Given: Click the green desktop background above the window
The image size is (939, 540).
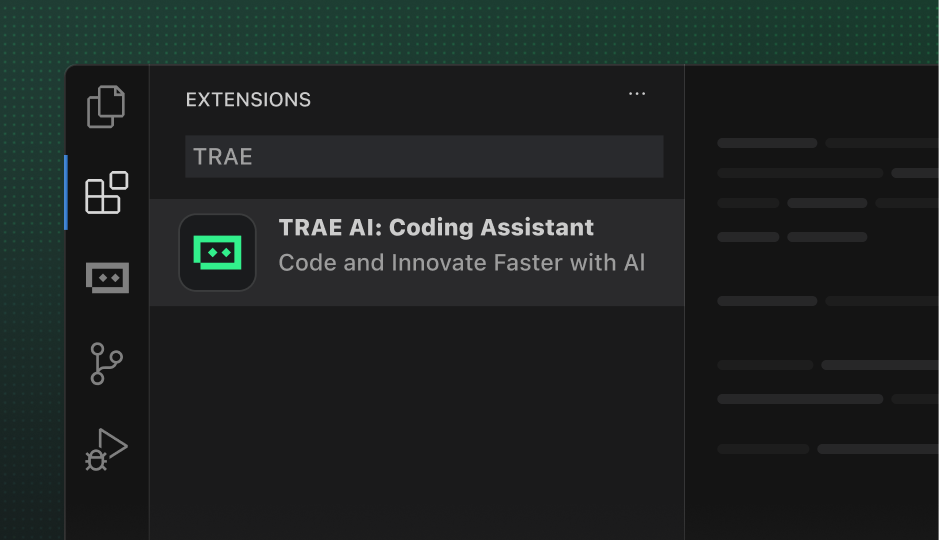Looking at the screenshot, I should 470,30.
